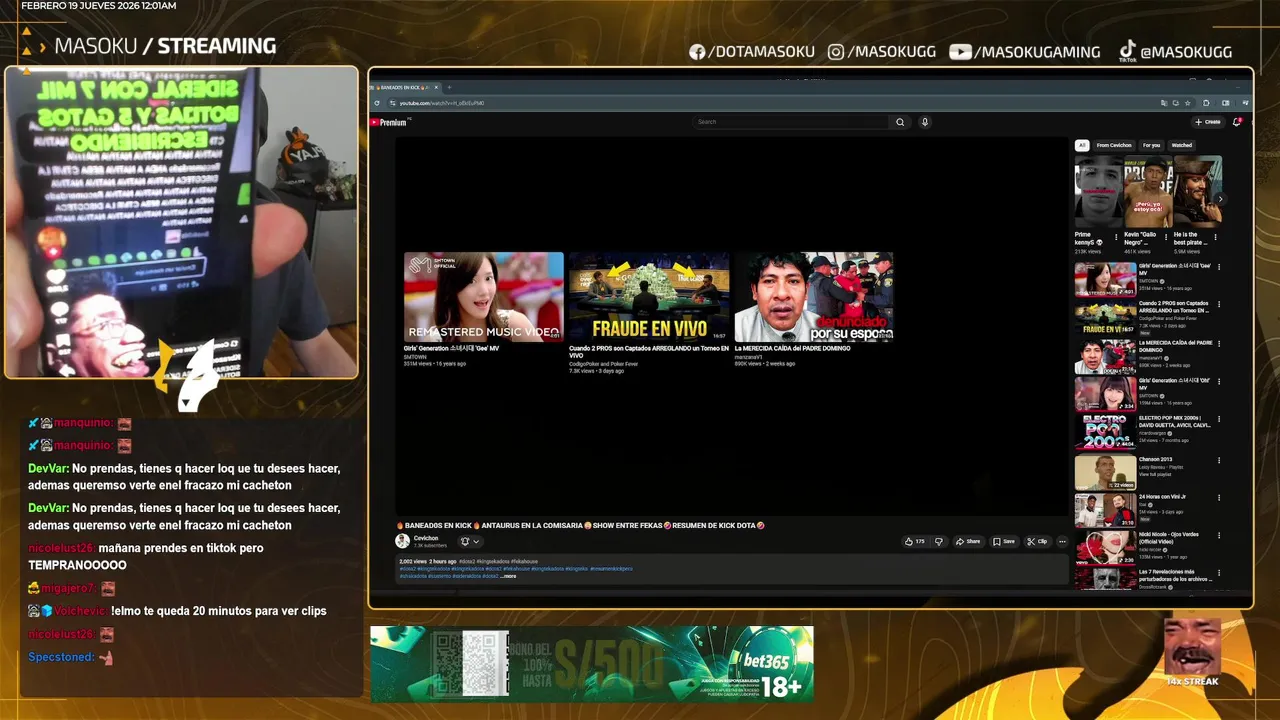The height and width of the screenshot is (720, 1280).
Task: Dislike the video with thumbs down
Action: (938, 541)
